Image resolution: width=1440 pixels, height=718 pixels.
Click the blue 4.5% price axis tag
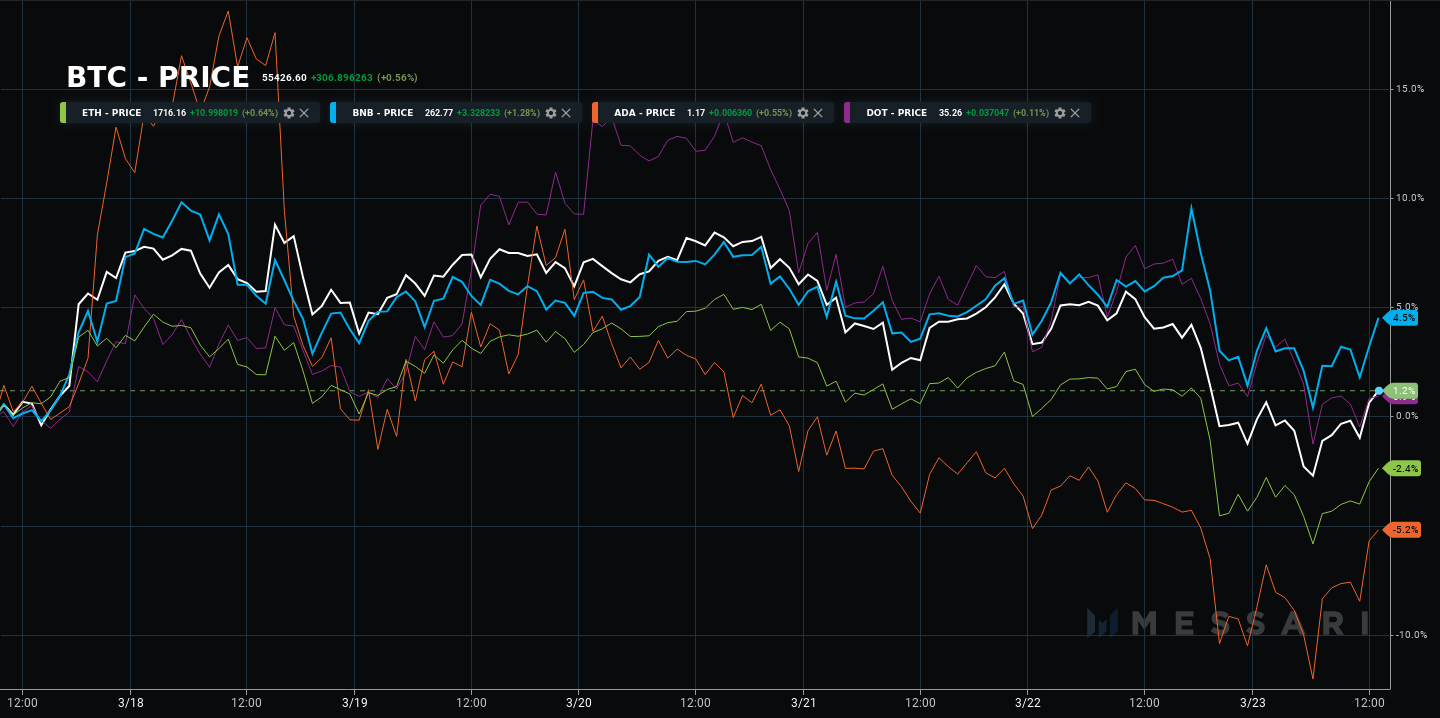tap(1402, 318)
